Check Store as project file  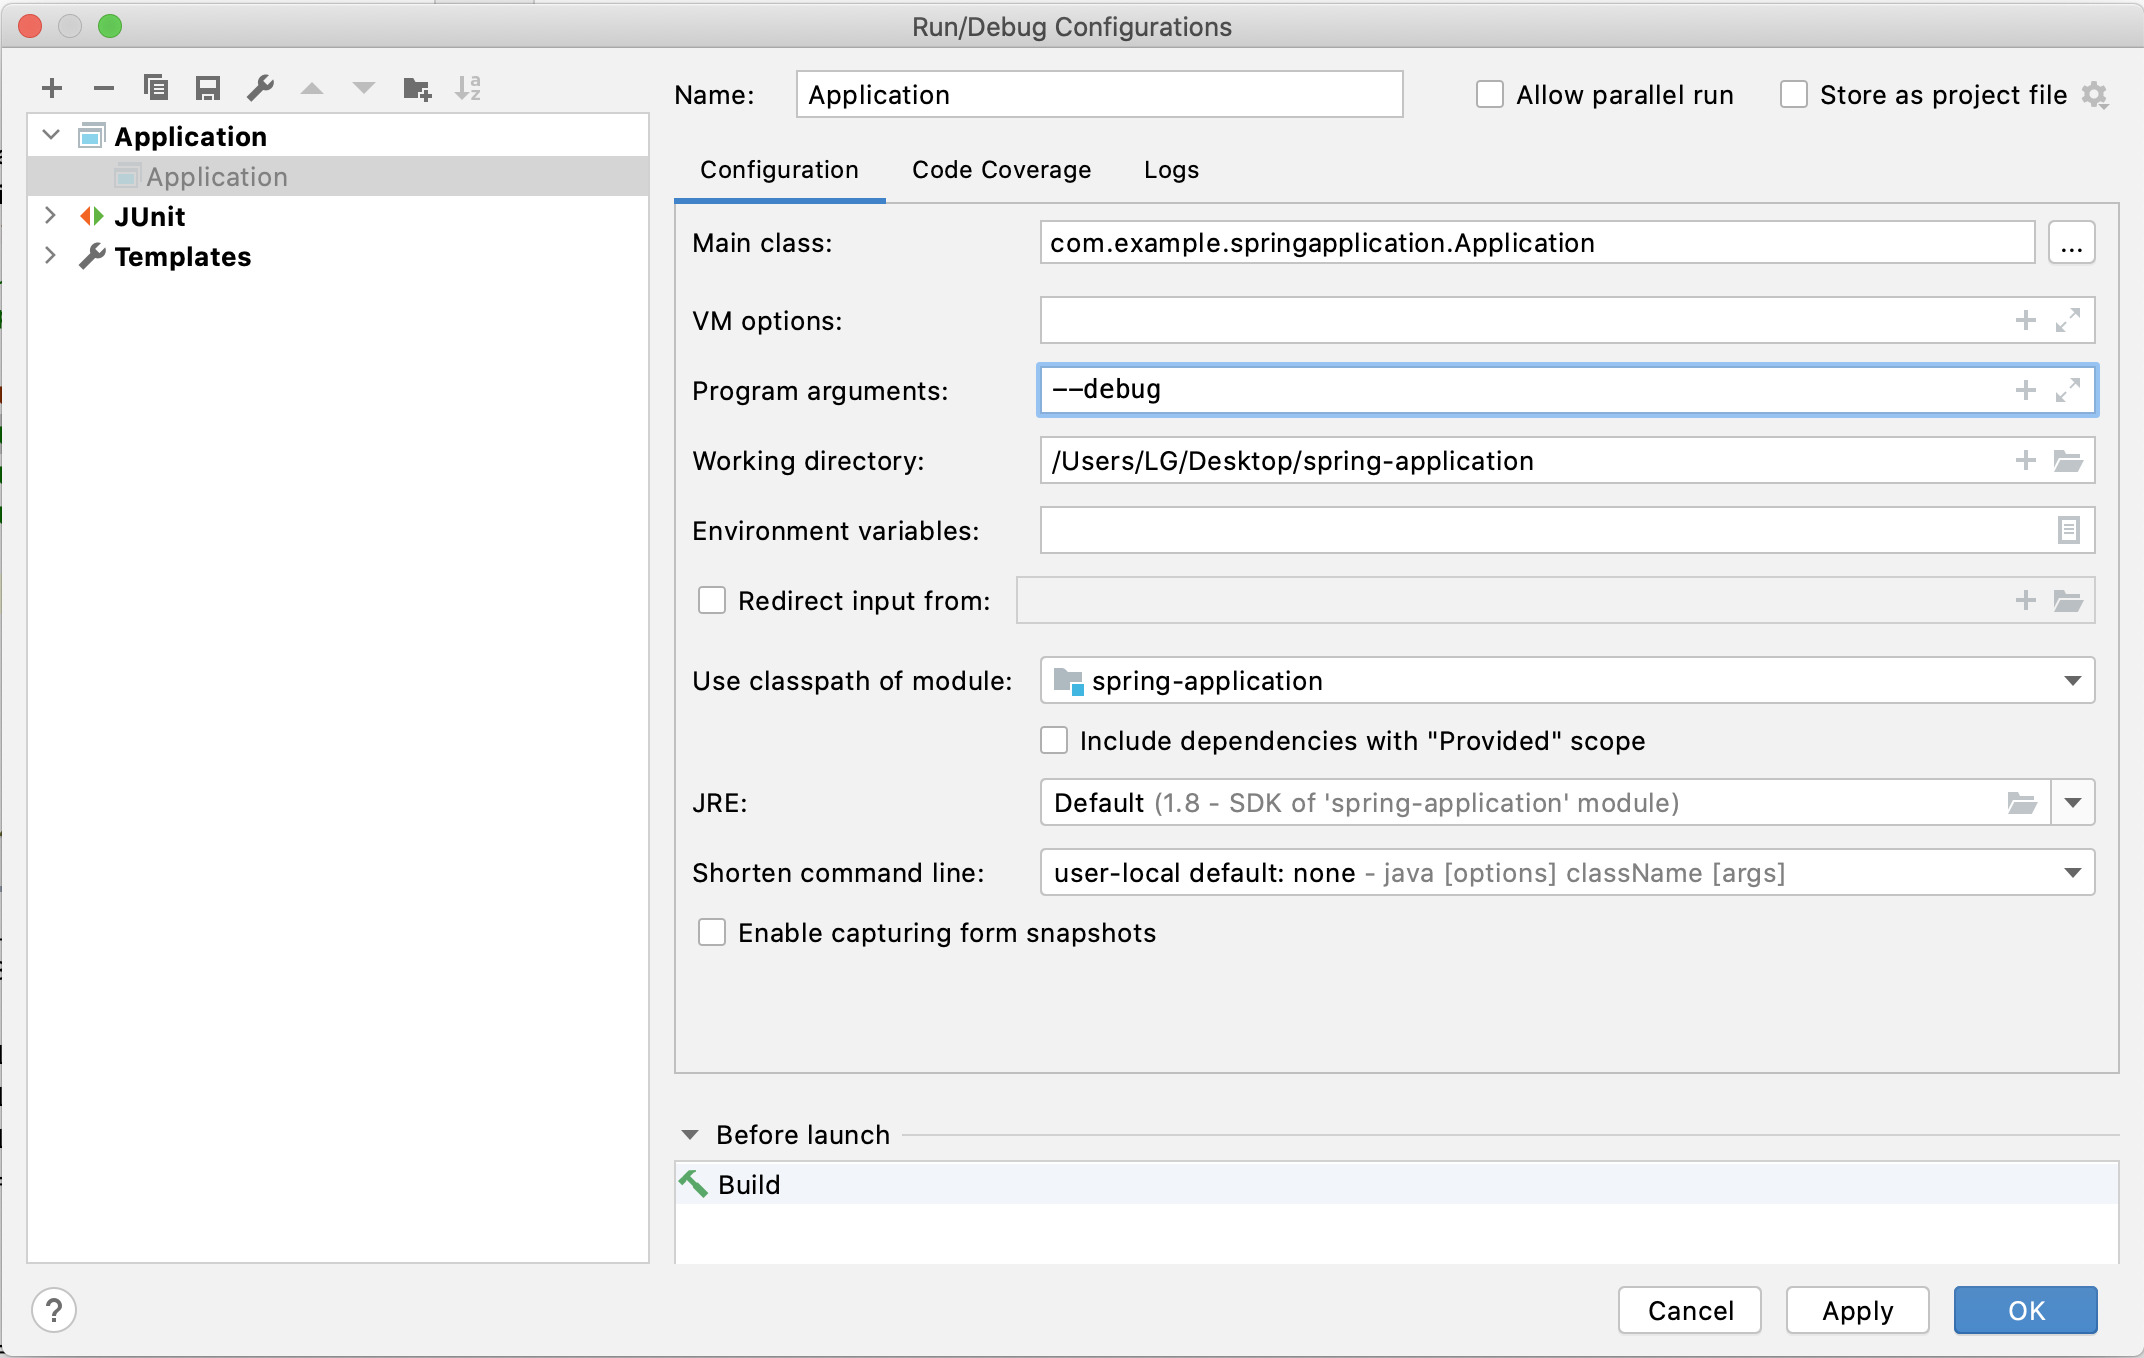(1794, 95)
